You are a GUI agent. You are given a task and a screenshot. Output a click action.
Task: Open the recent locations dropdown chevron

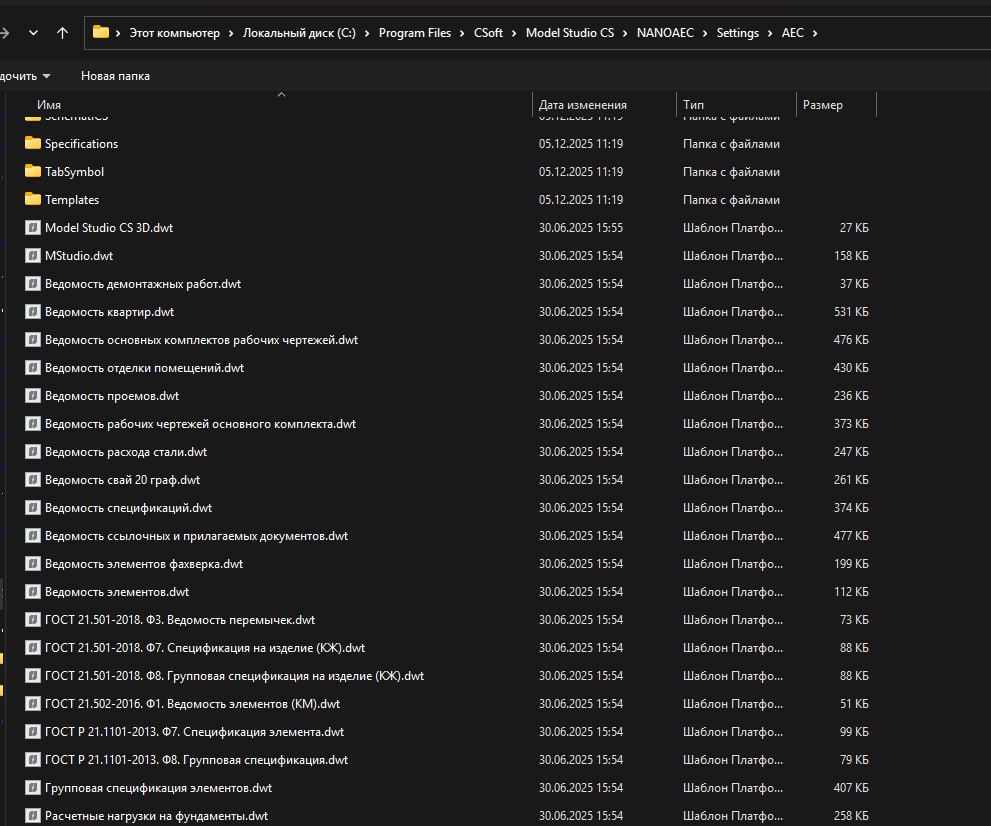coord(33,32)
